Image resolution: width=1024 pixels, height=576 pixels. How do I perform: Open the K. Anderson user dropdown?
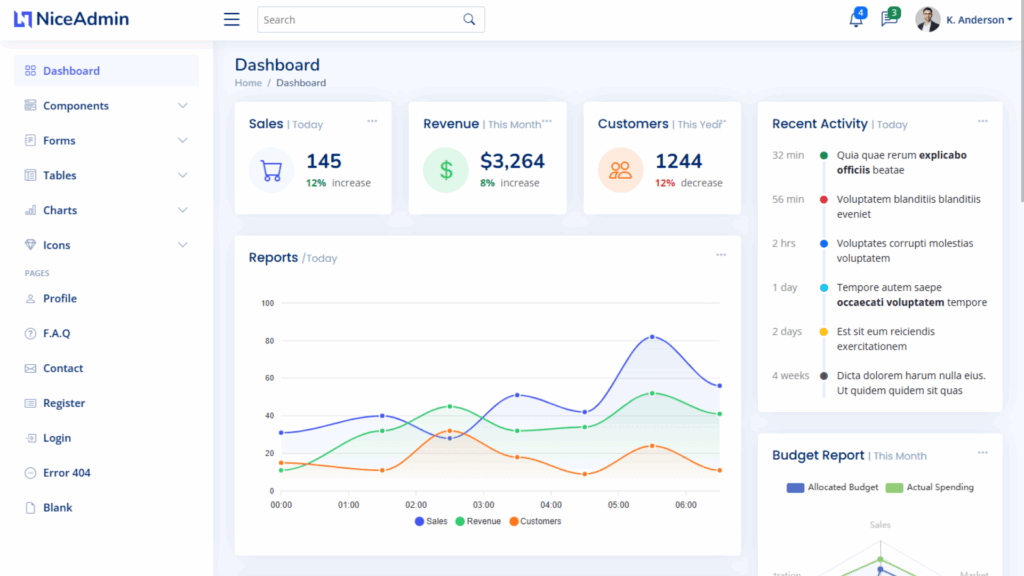click(x=979, y=20)
